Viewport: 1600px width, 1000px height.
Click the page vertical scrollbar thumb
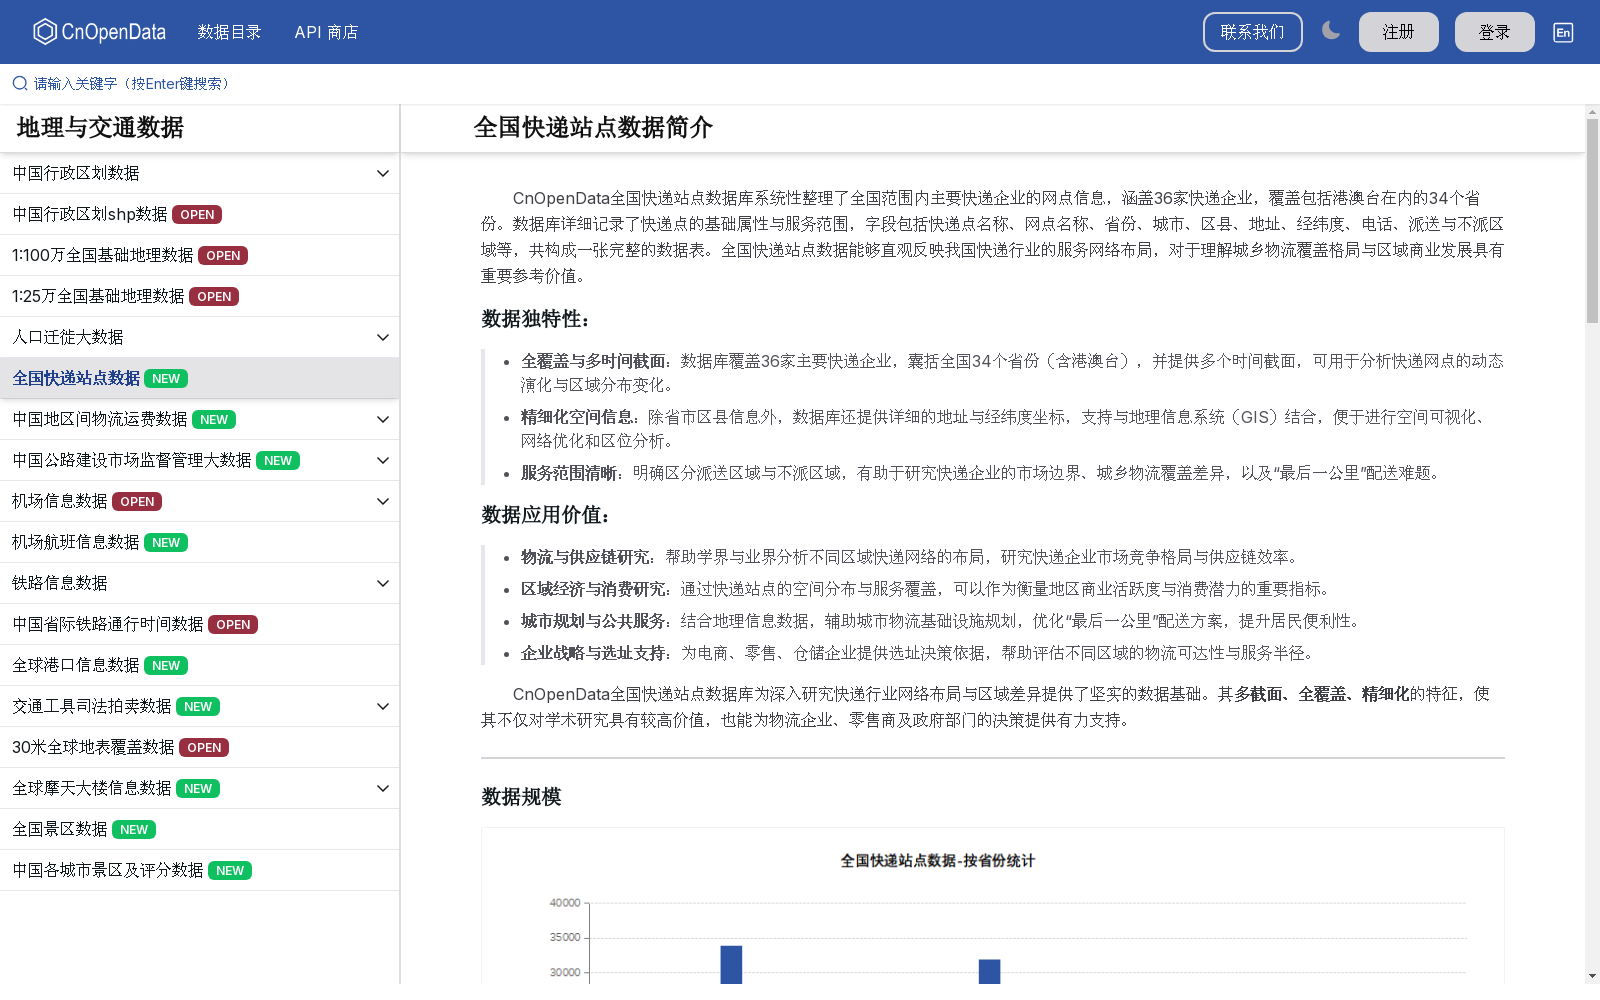coord(1592,221)
